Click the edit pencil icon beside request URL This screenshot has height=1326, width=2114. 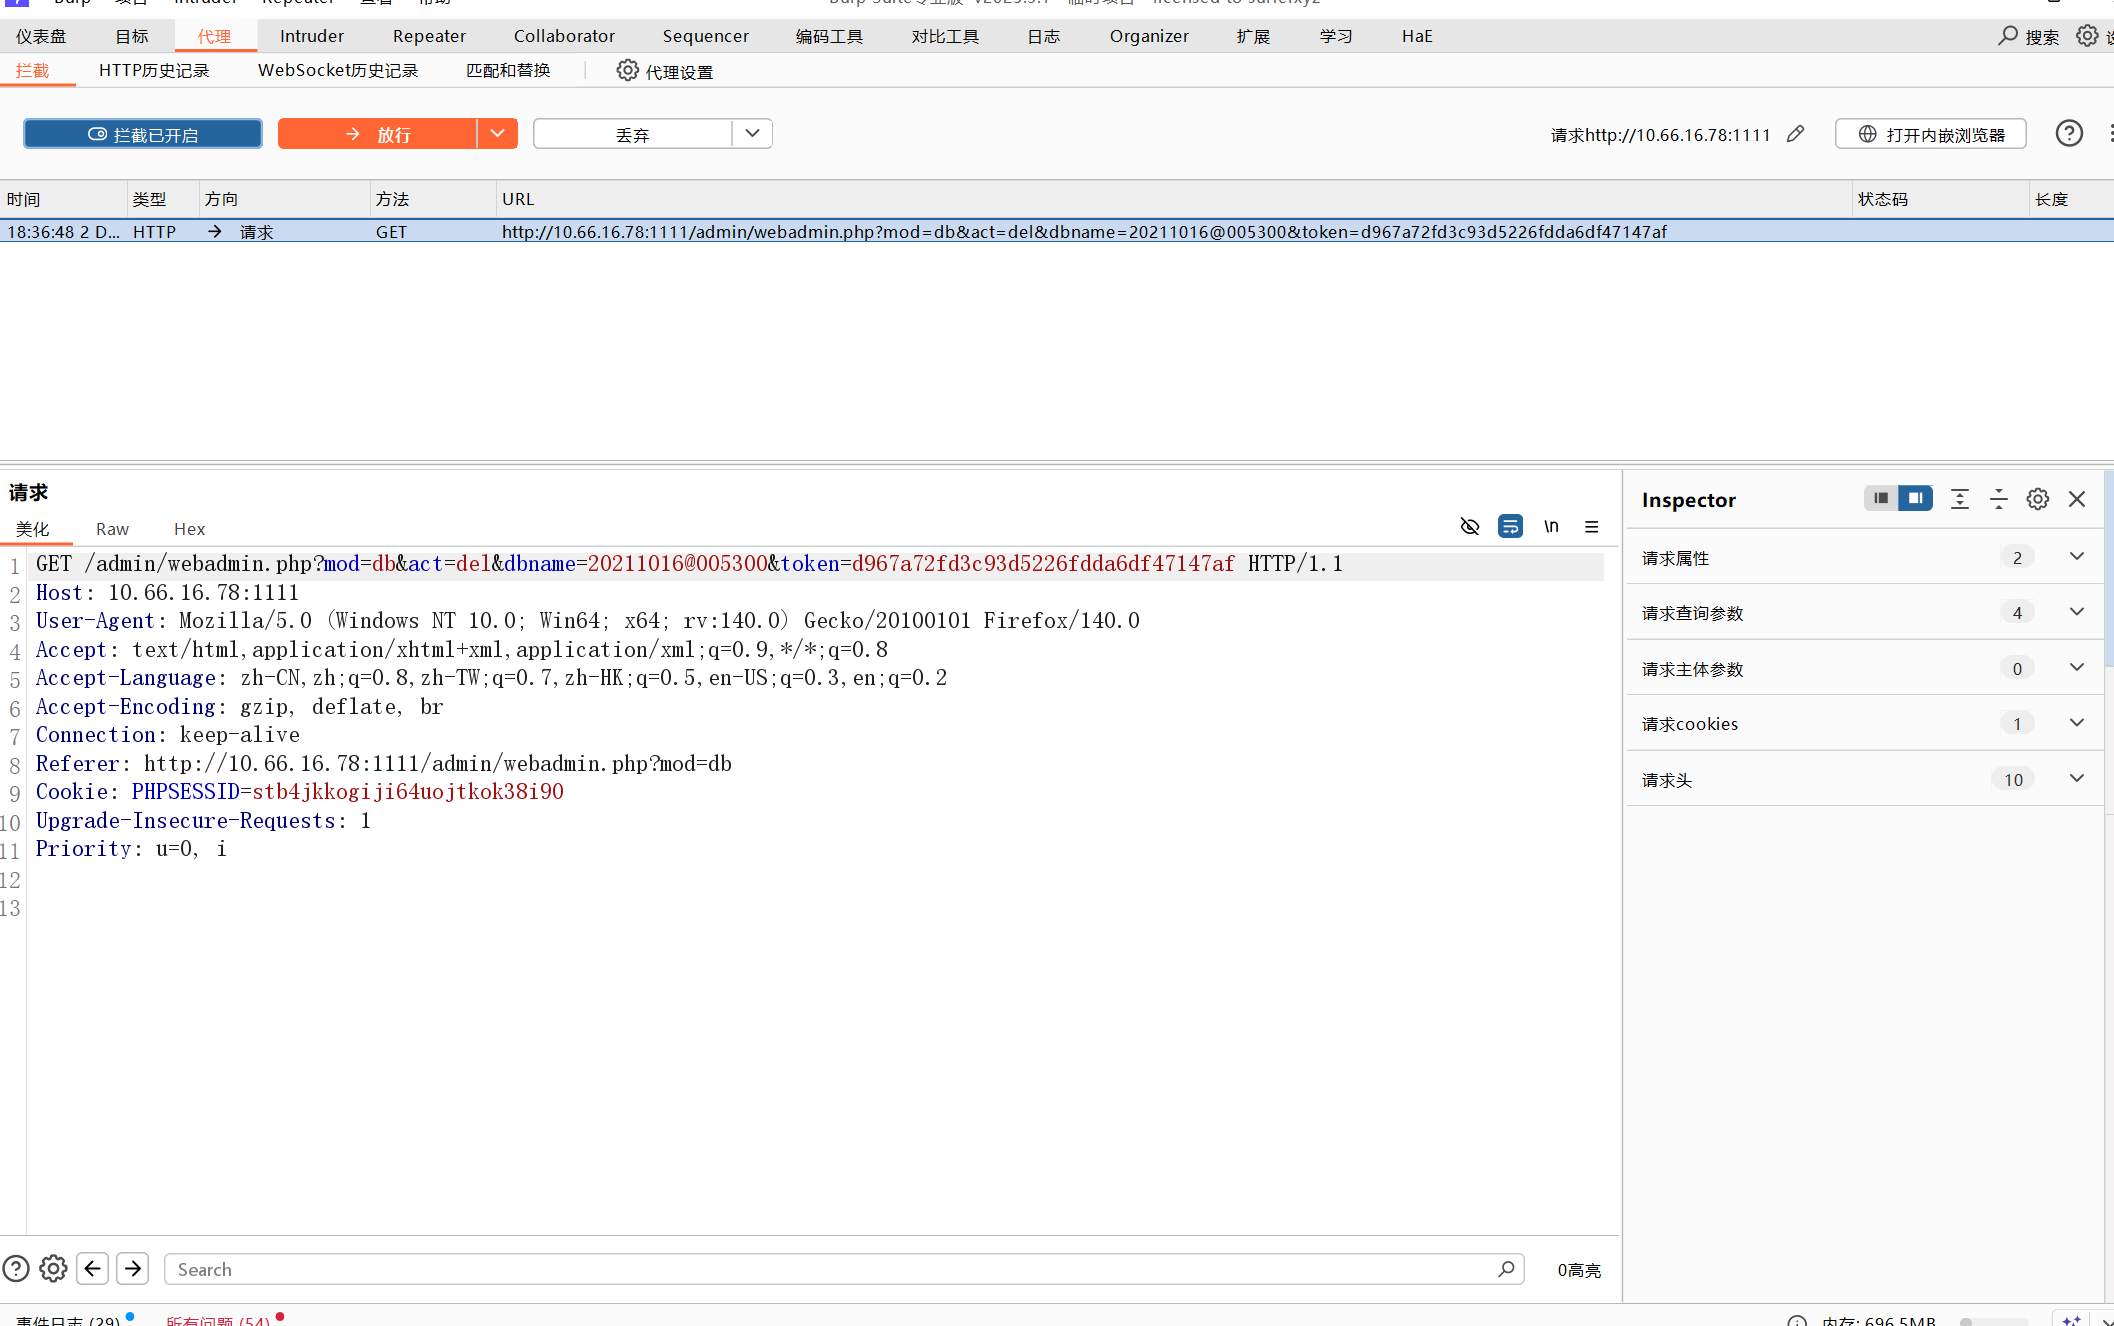coord(1796,134)
